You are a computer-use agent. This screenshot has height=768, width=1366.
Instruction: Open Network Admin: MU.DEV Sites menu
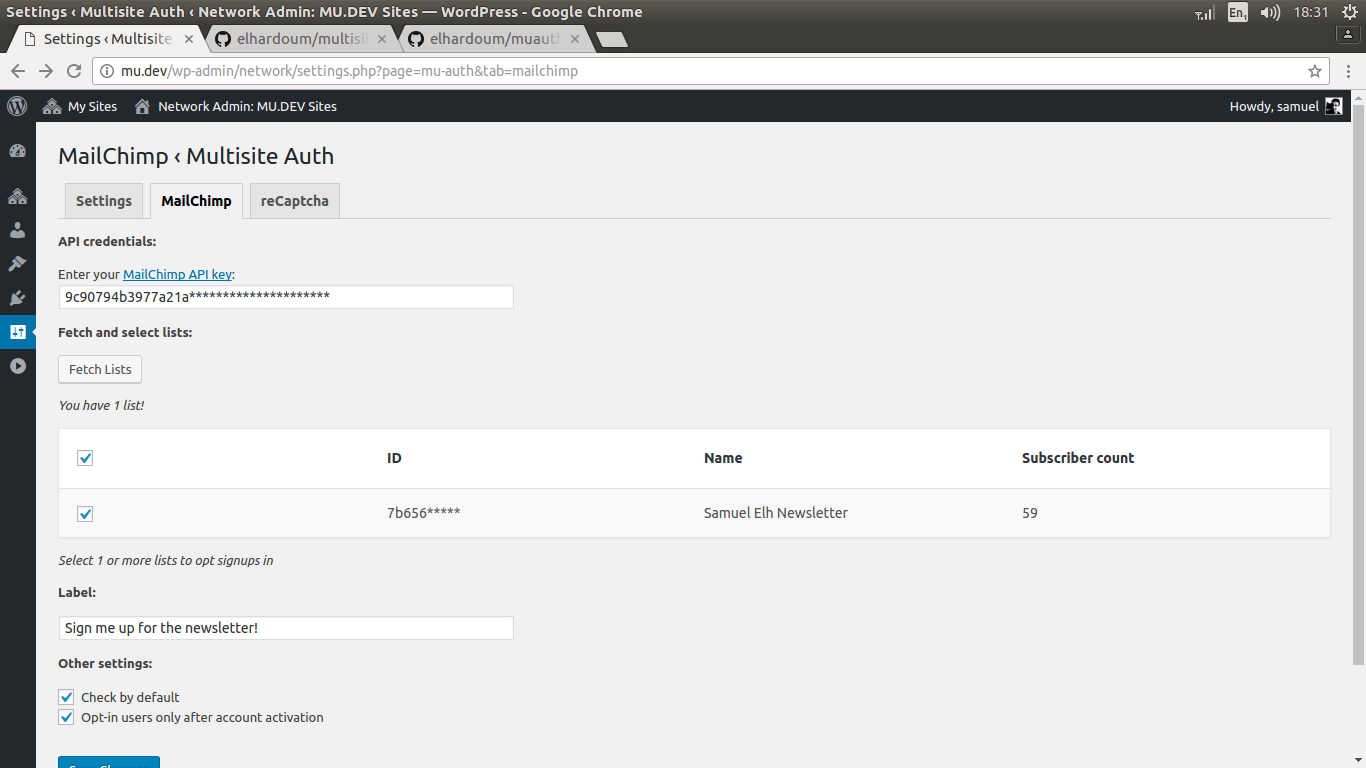[x=236, y=106]
